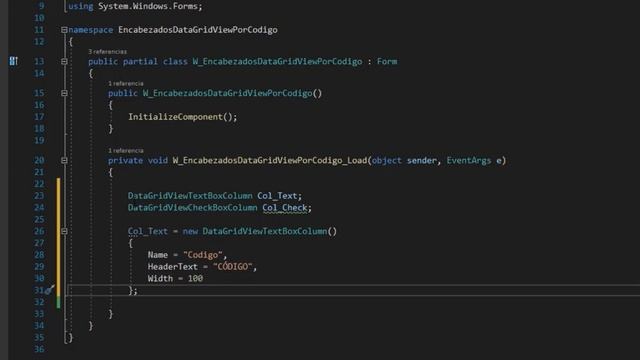This screenshot has width=640, height=360.
Task: Open '1 referencia' link above the constructor
Action: pyautogui.click(x=126, y=83)
